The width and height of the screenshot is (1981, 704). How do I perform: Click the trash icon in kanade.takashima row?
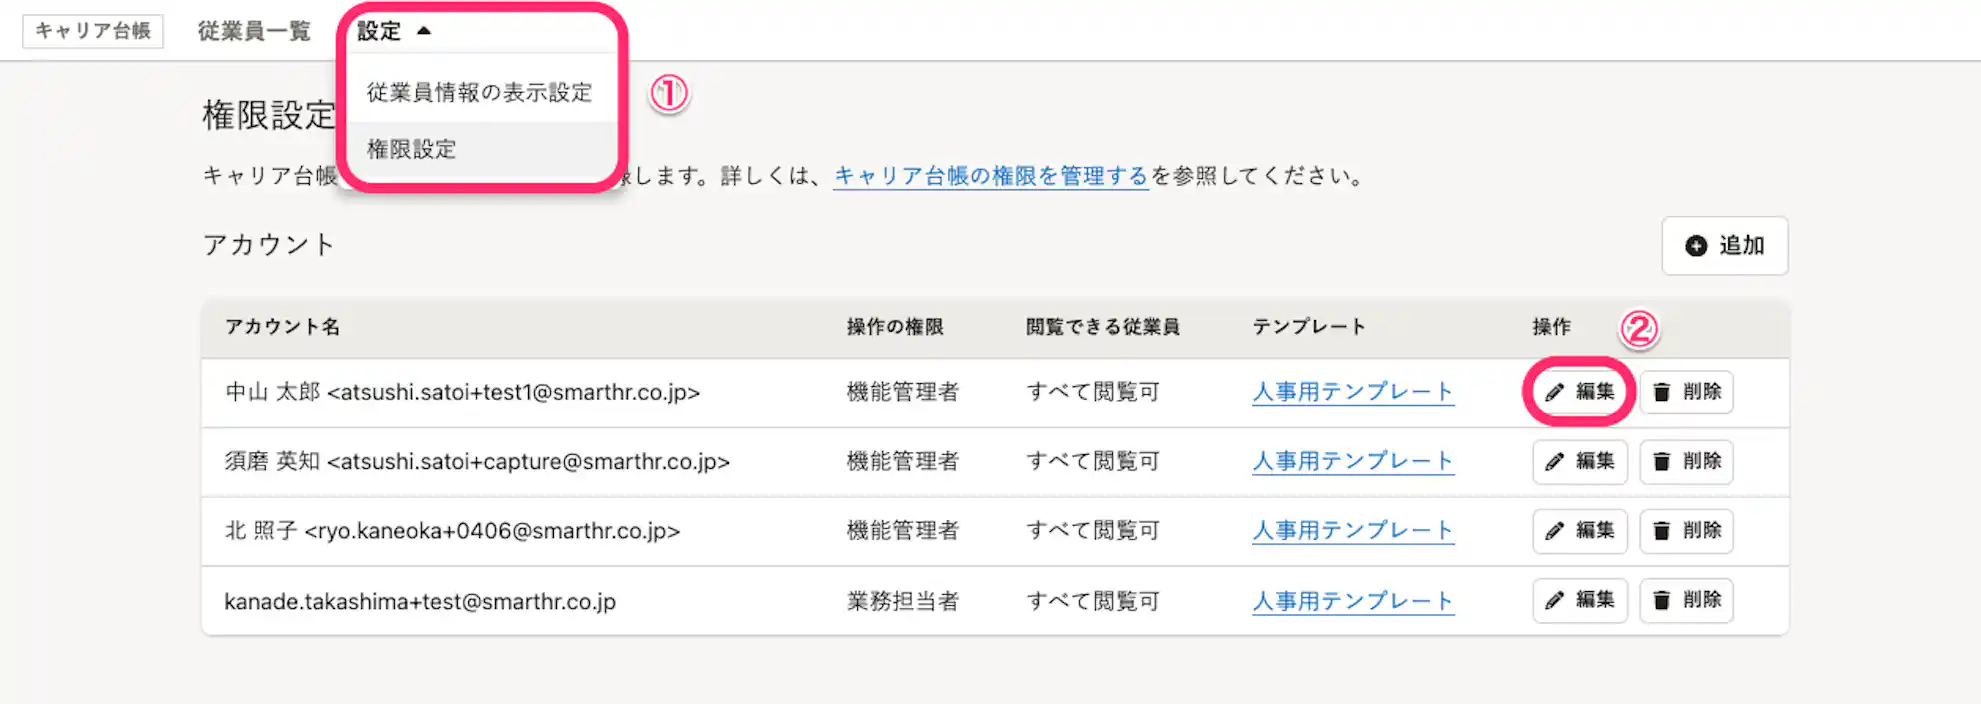coord(1661,600)
